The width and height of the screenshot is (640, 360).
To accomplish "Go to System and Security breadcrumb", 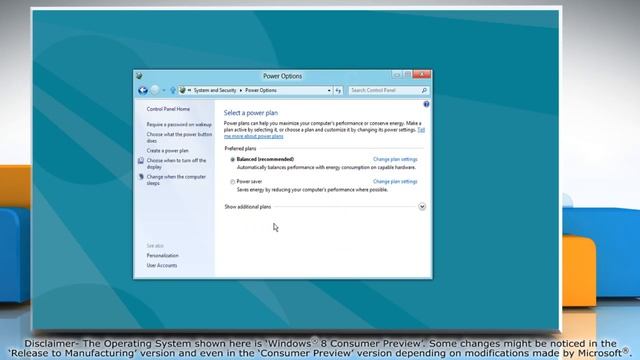I will click(215, 90).
